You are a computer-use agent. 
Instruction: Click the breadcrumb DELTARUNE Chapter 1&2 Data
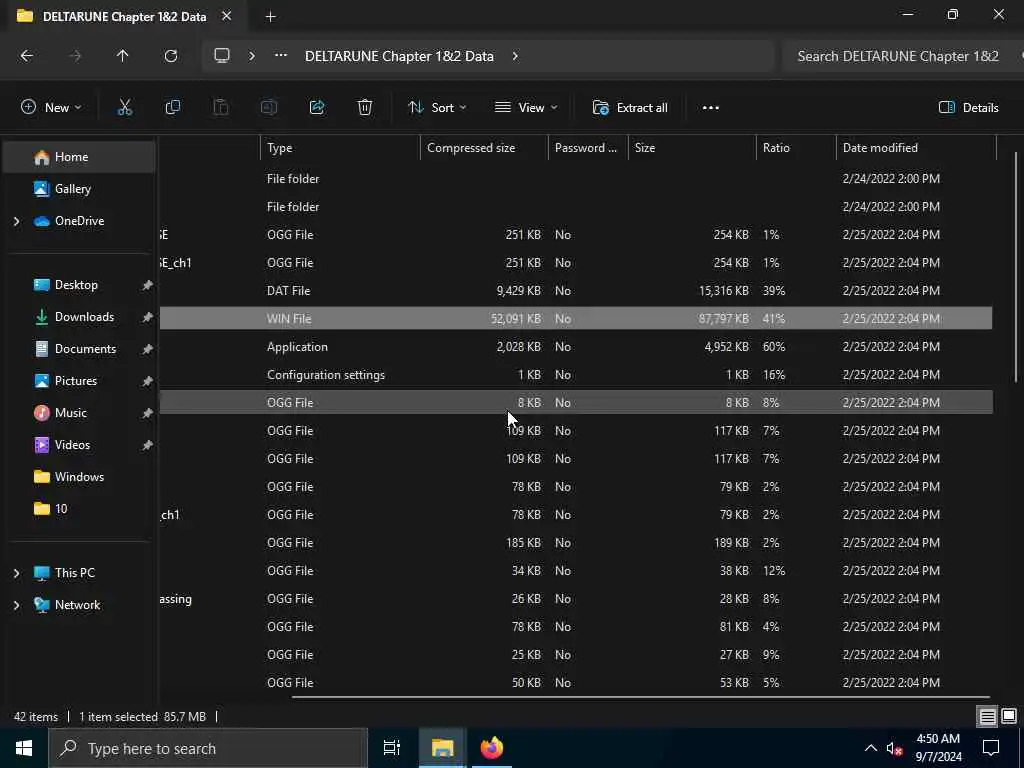[x=399, y=56]
